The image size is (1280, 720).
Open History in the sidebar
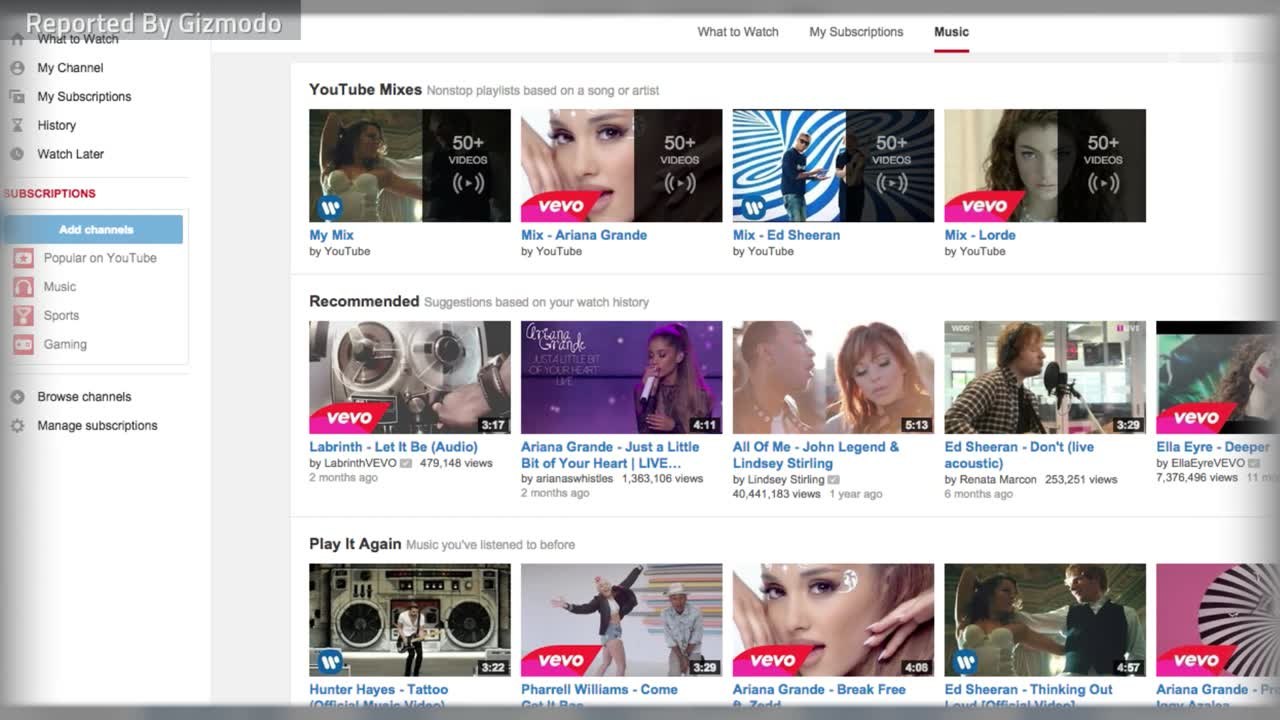pos(57,126)
